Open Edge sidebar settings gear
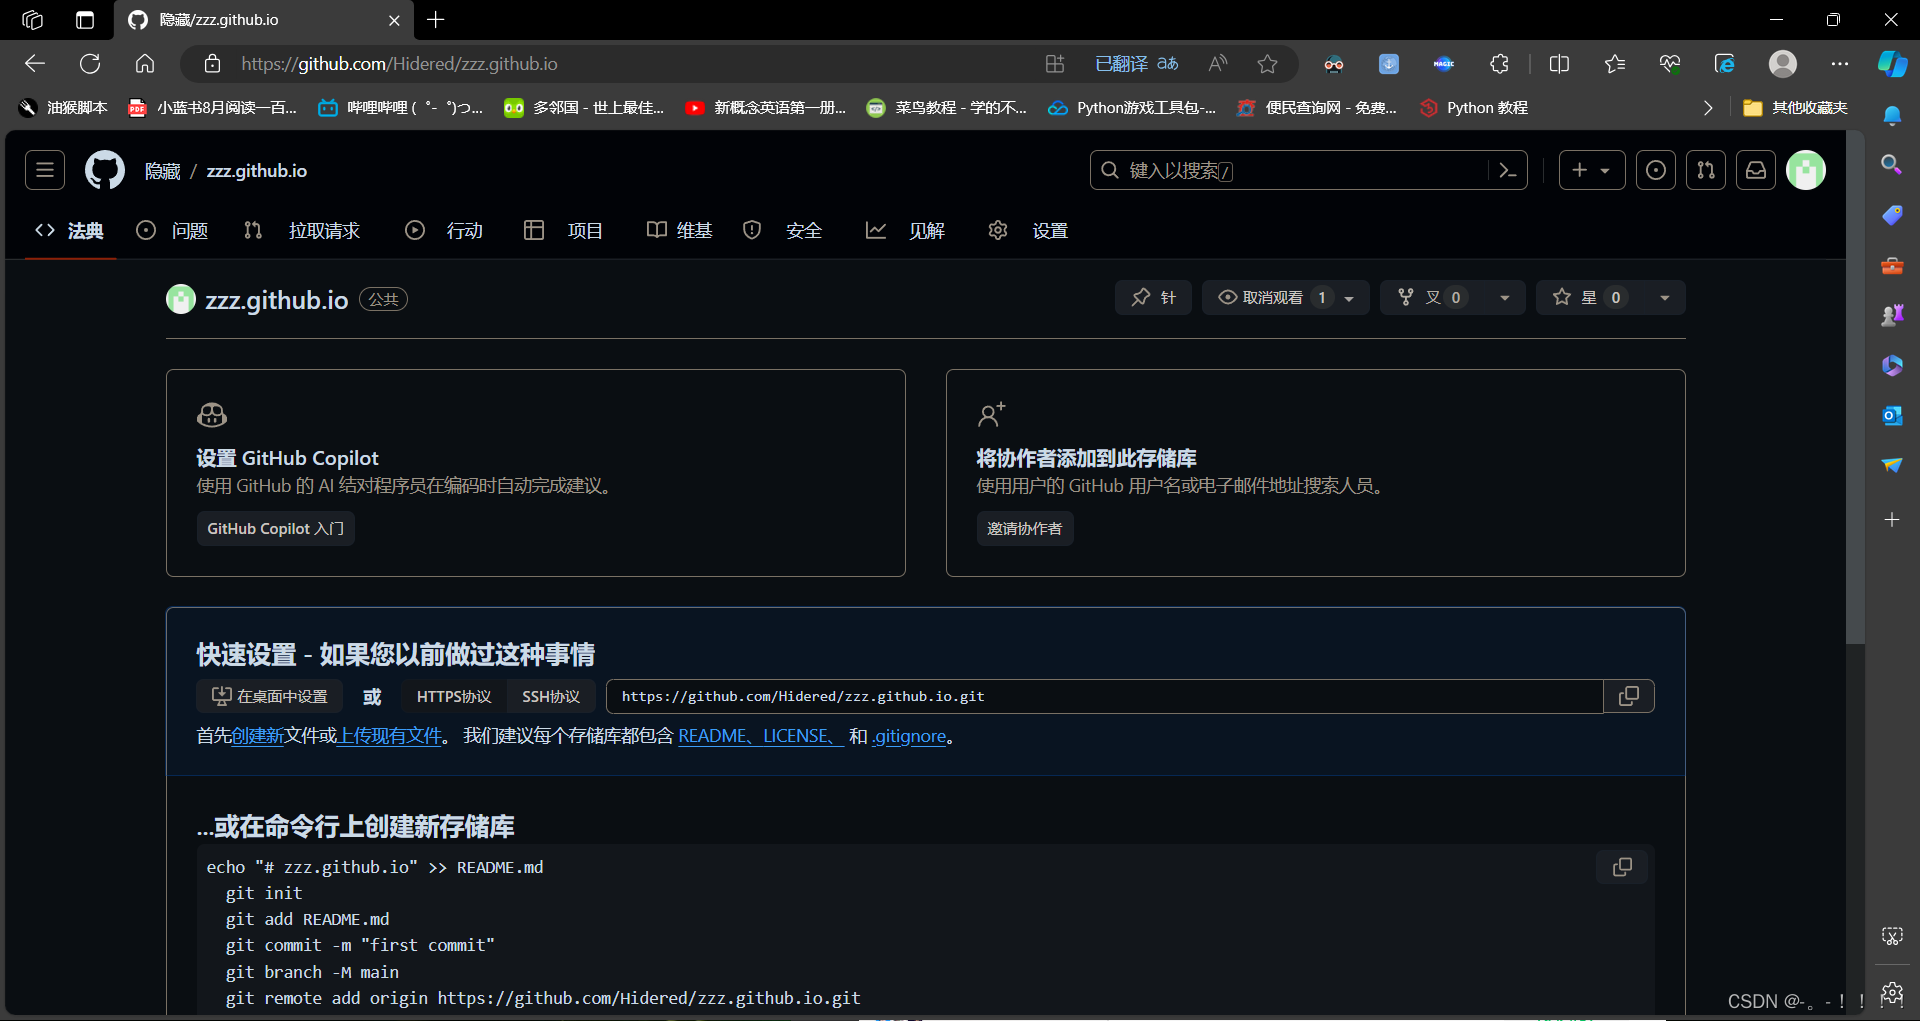 1892,993
